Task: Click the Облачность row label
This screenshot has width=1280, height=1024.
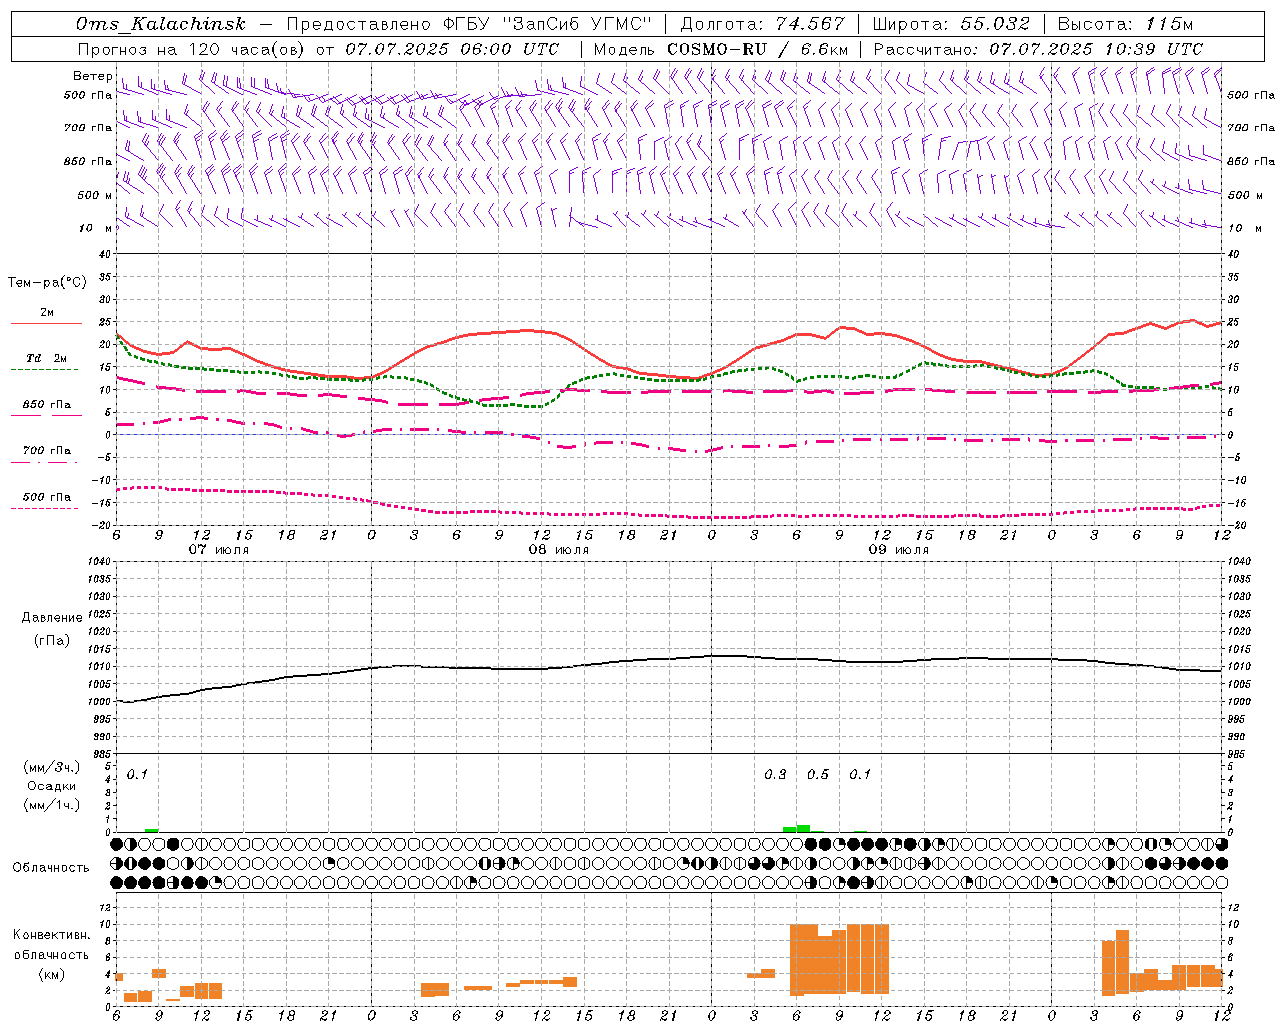Action: click(x=51, y=867)
